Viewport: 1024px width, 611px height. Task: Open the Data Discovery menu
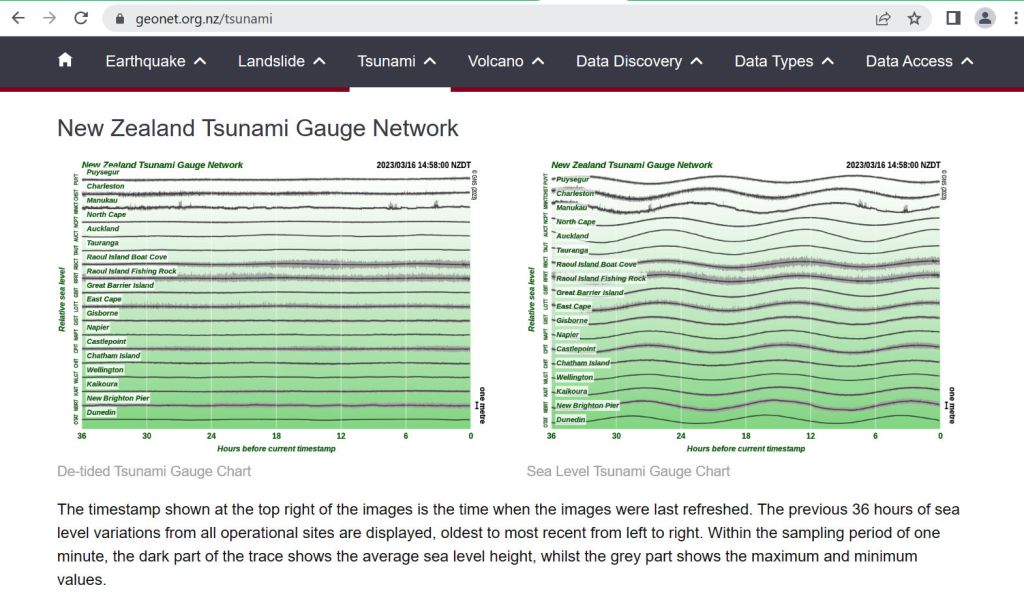coord(639,61)
